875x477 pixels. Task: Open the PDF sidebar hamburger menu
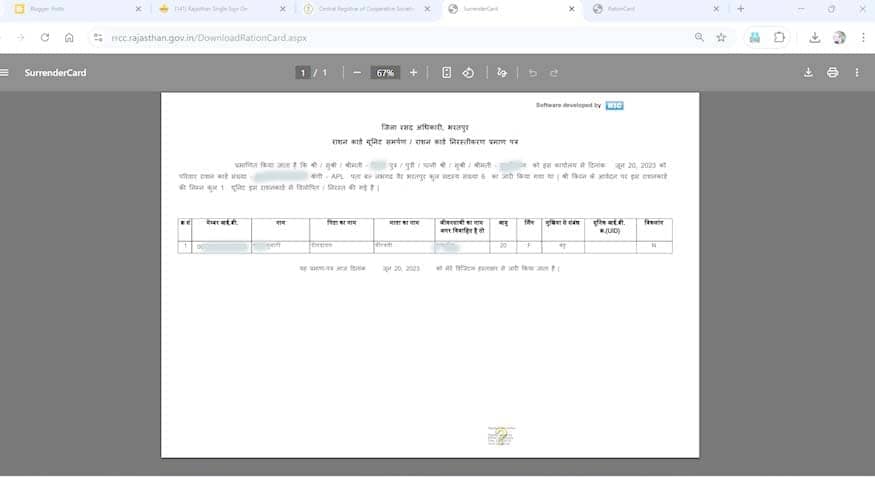point(5,72)
